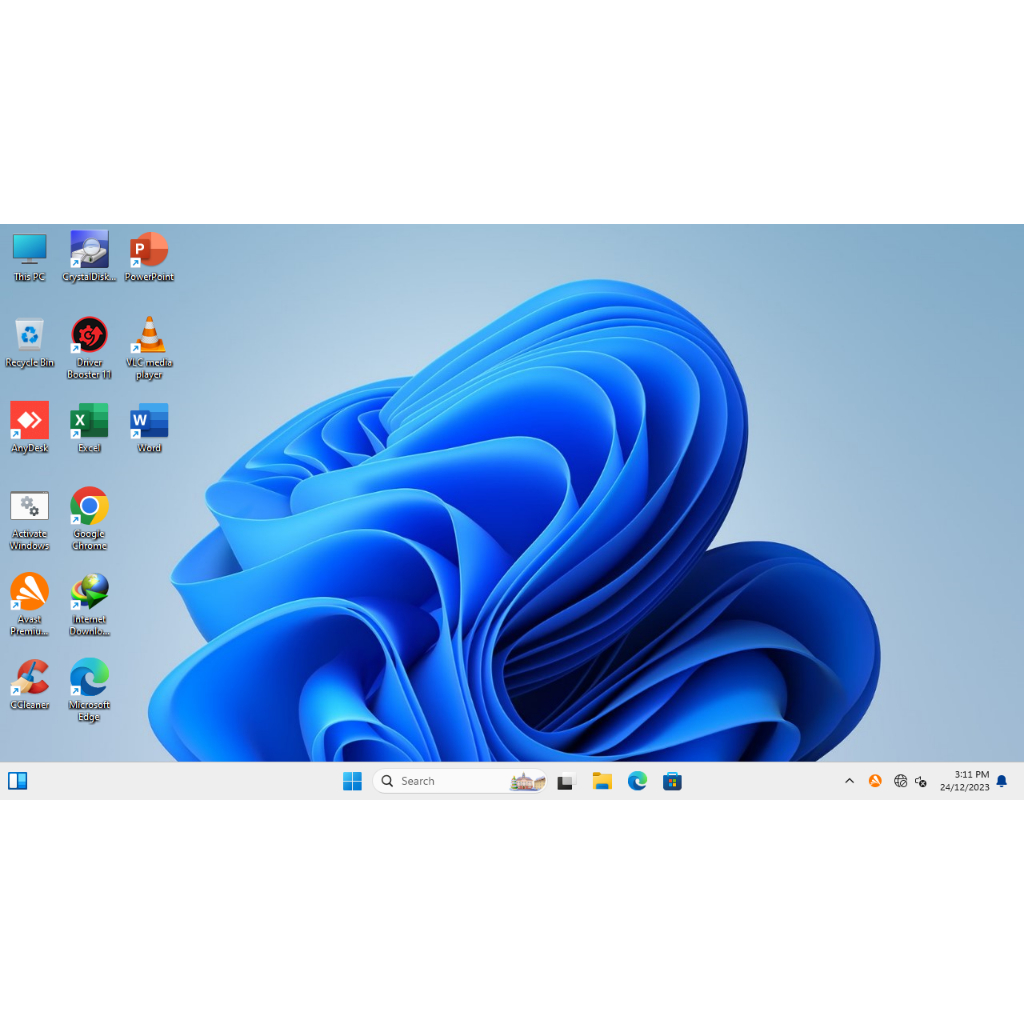Click the CCleaner desktop shortcut
Screen dimensions: 1024x1024
[x=29, y=678]
